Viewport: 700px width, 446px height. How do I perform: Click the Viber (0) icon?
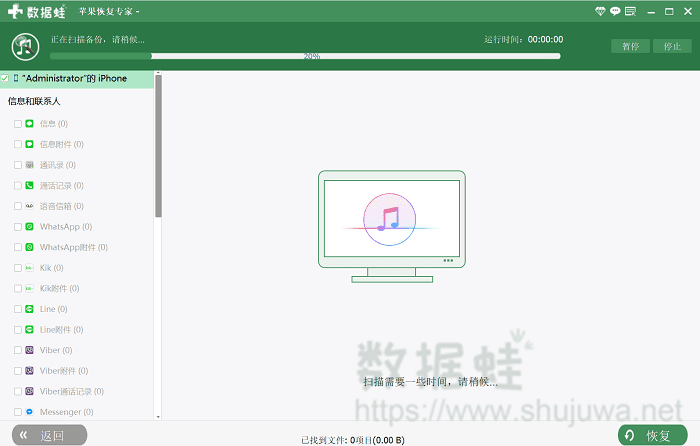(x=29, y=350)
